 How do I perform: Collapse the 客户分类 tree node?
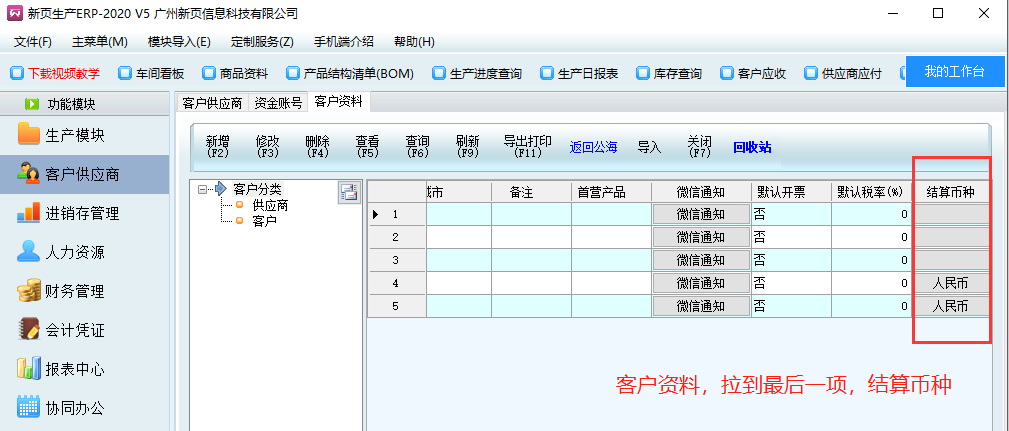point(203,189)
